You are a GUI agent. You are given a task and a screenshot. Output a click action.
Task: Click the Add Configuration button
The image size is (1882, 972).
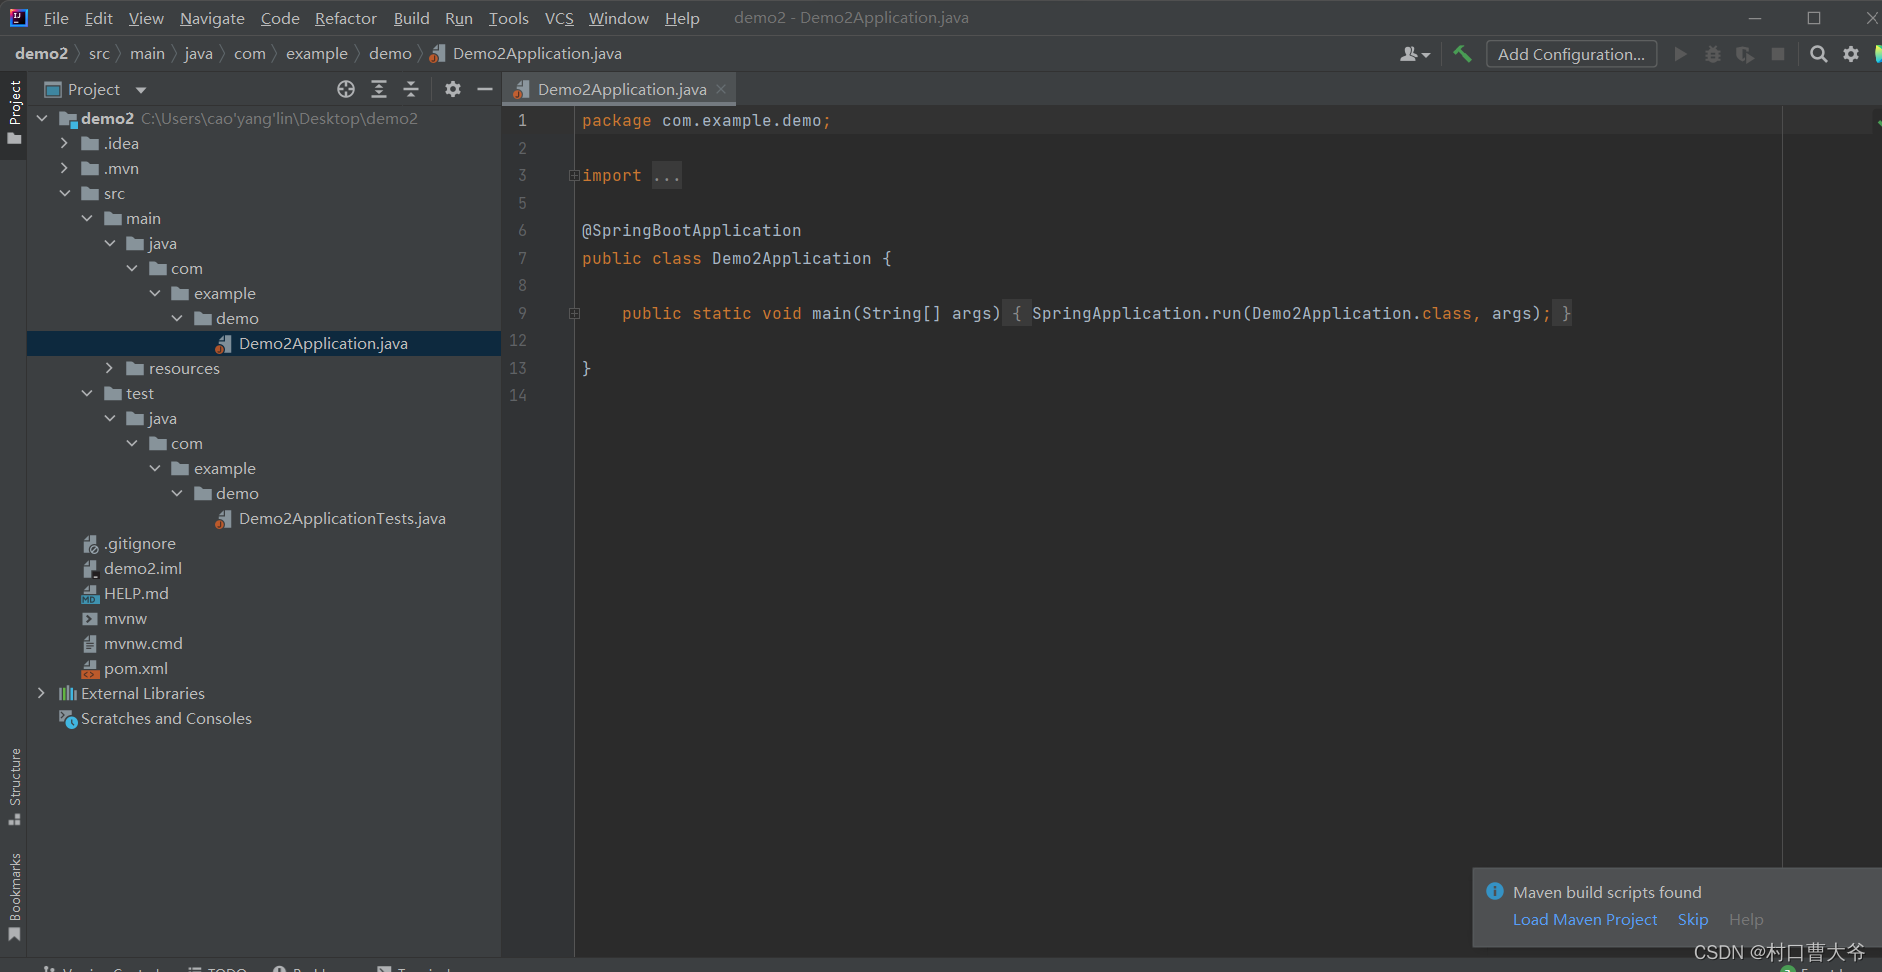pos(1570,54)
